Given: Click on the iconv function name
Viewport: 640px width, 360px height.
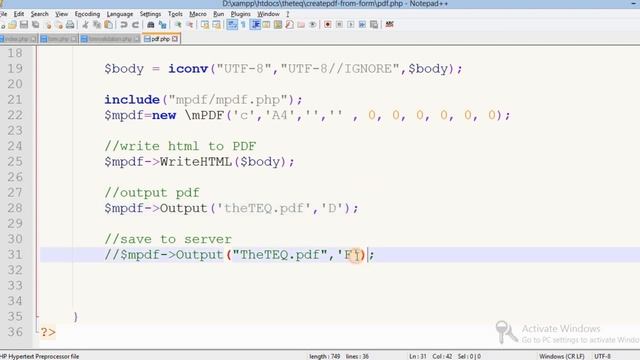Looking at the screenshot, I should (x=188, y=69).
